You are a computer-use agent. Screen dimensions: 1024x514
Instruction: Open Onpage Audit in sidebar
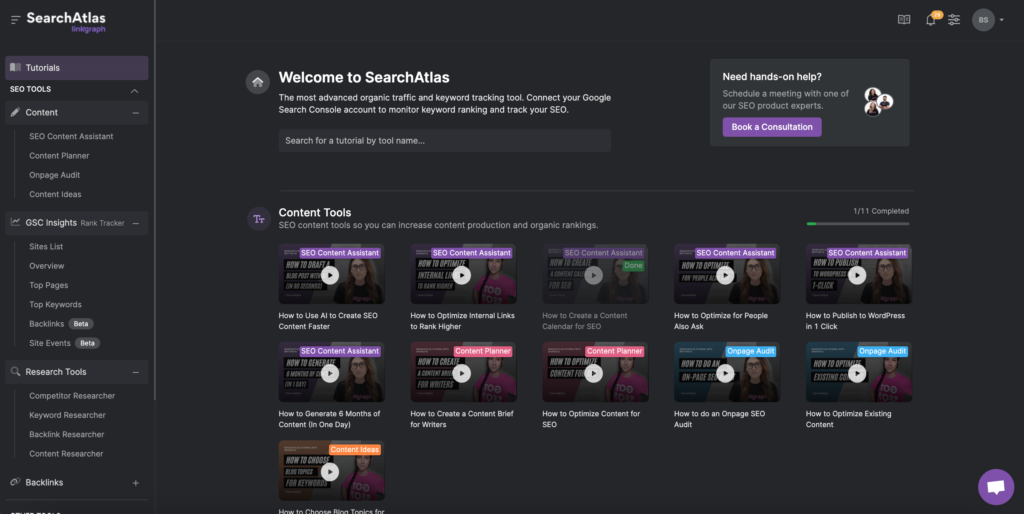click(x=54, y=175)
